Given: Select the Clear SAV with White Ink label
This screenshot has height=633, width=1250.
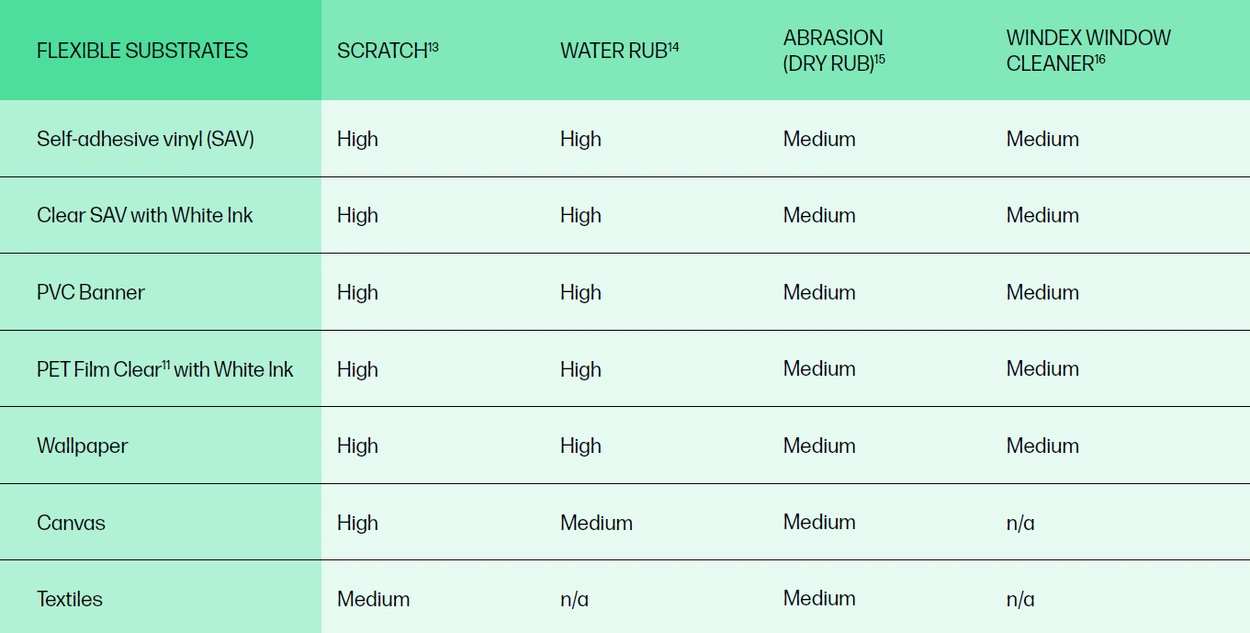Looking at the screenshot, I should (145, 215).
